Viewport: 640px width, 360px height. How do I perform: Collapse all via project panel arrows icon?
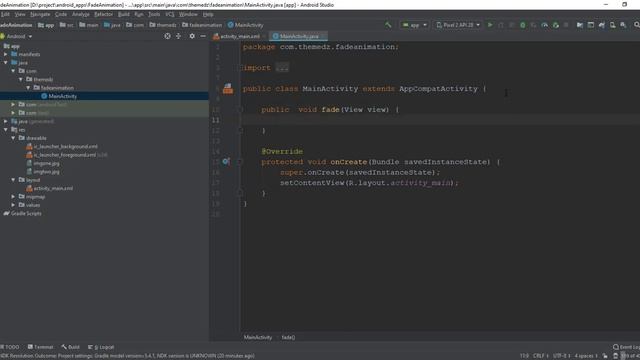click(178, 36)
